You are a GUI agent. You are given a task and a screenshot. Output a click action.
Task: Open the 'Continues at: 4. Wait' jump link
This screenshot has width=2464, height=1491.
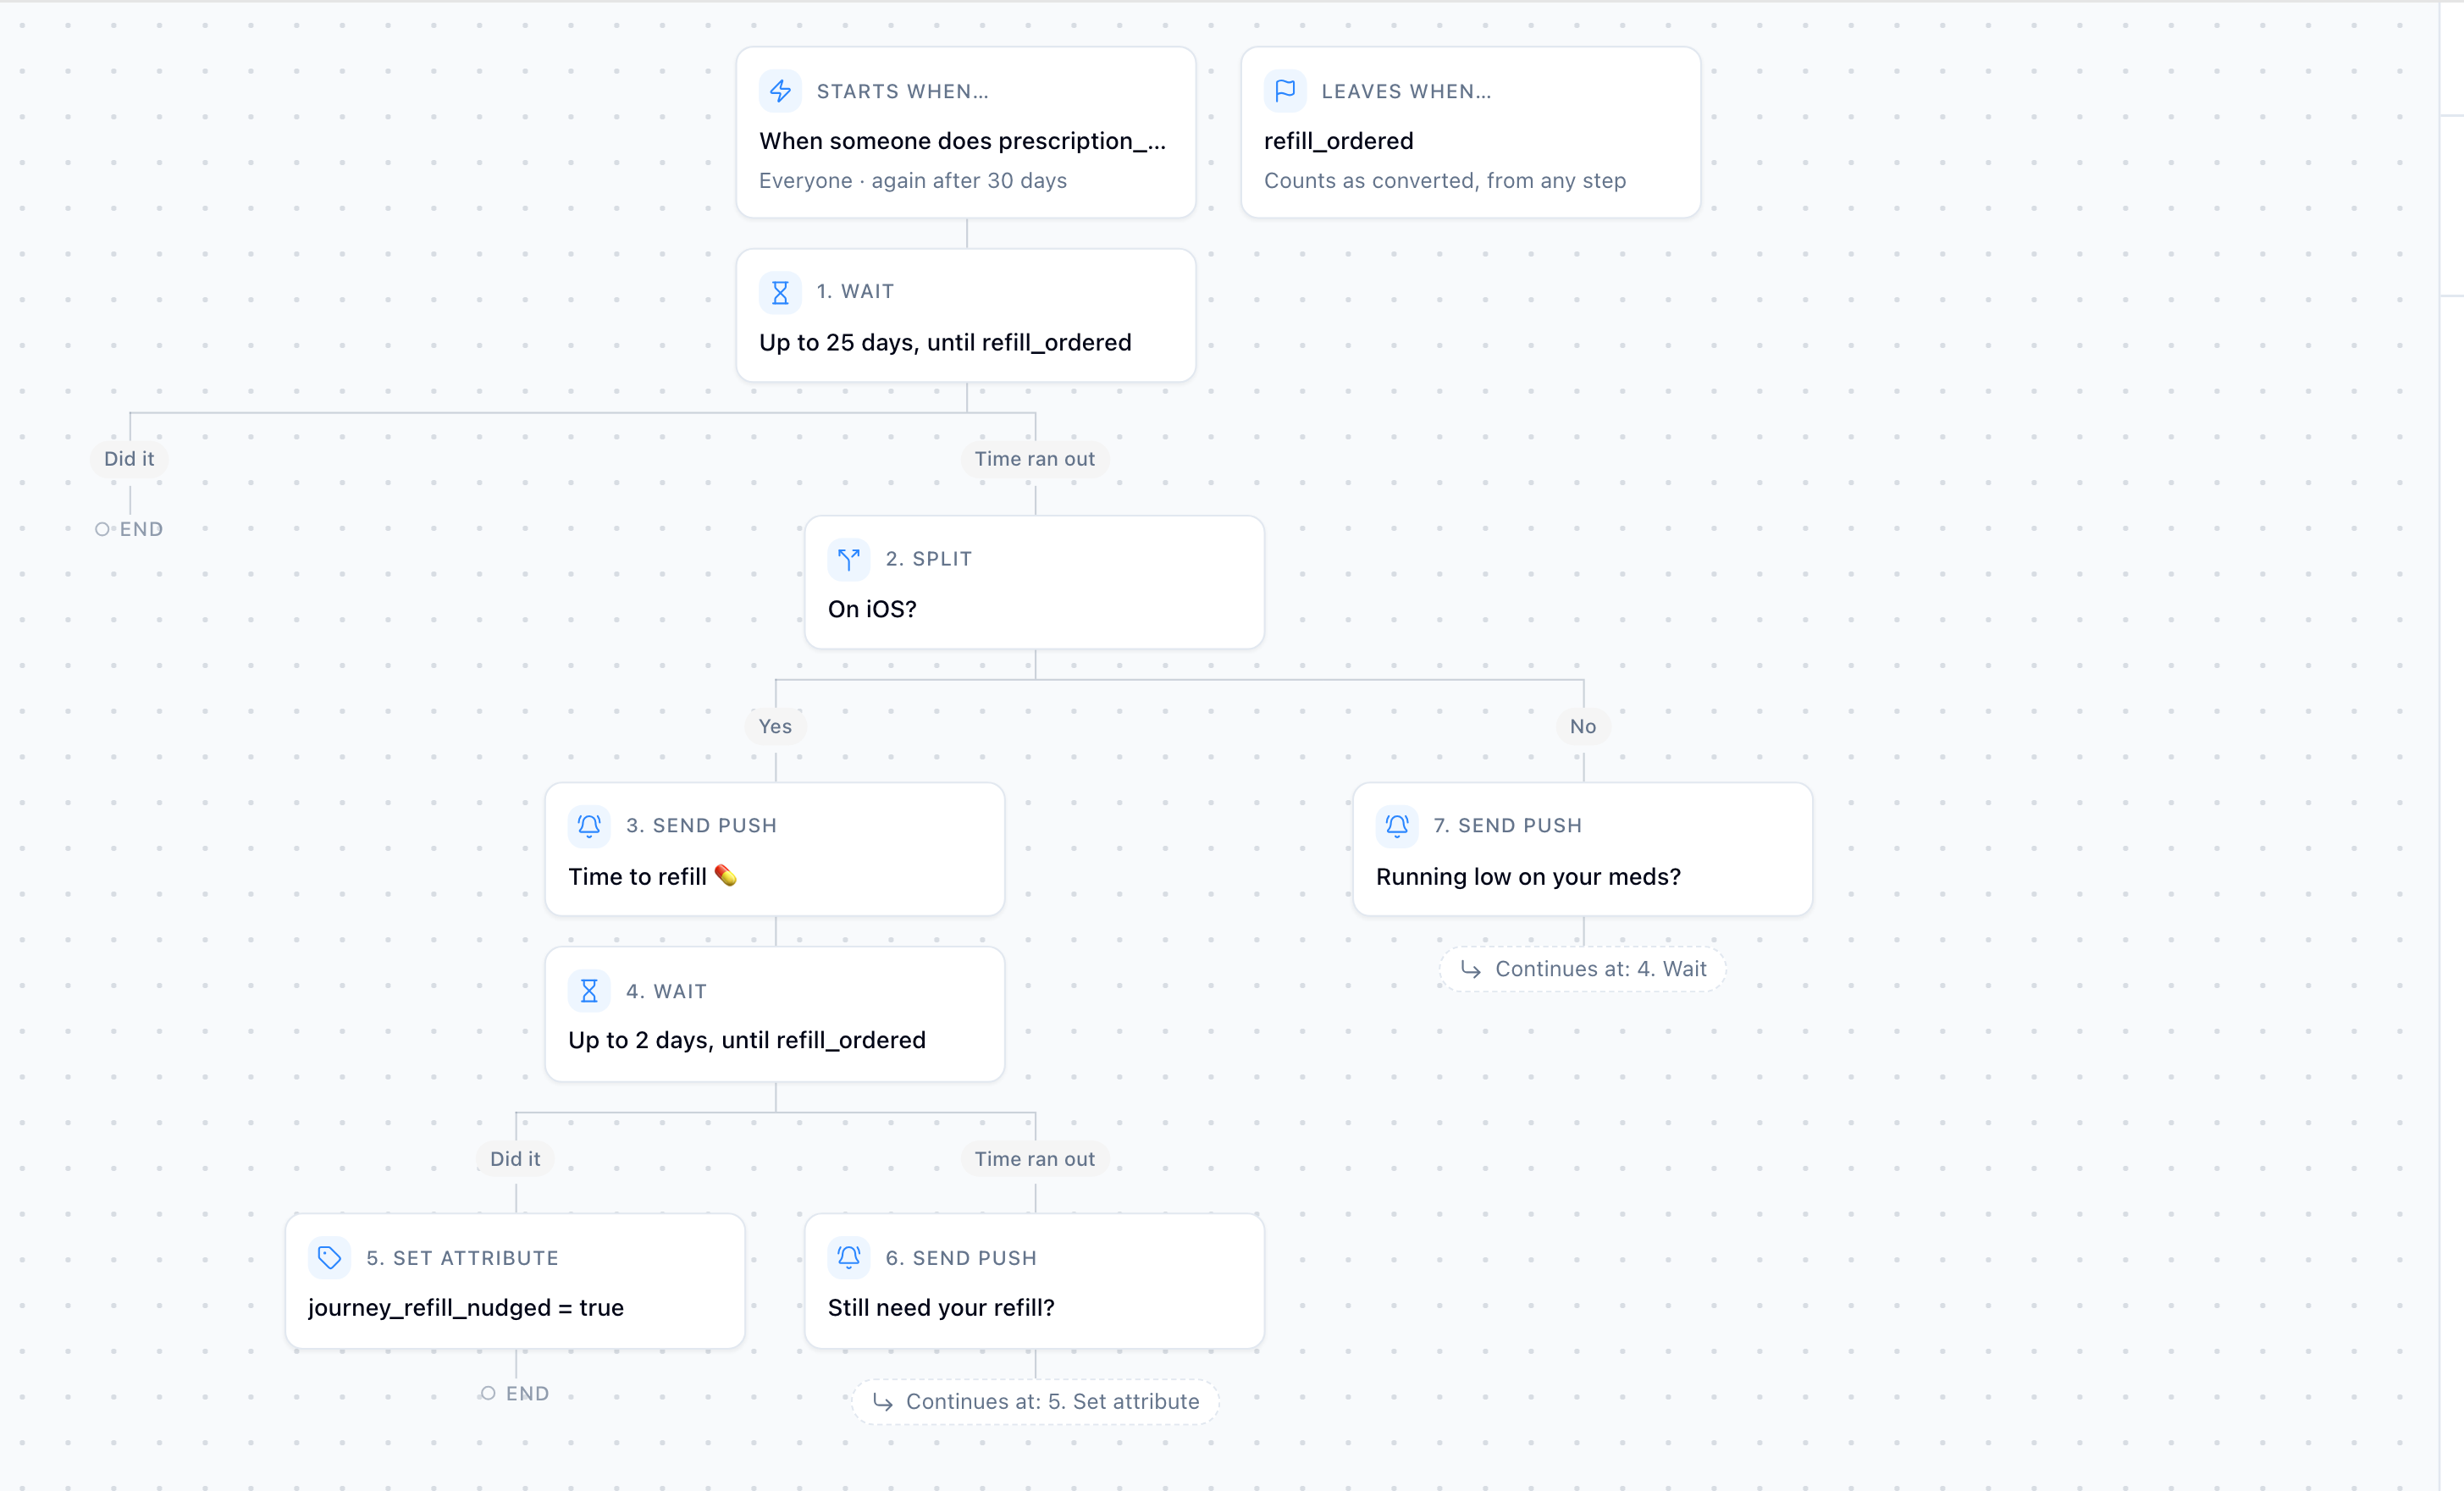[x=1583, y=969]
